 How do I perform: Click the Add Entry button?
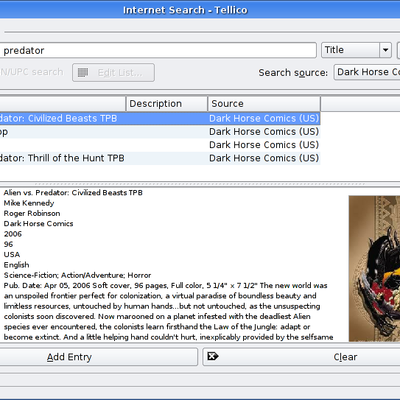[x=99, y=357]
